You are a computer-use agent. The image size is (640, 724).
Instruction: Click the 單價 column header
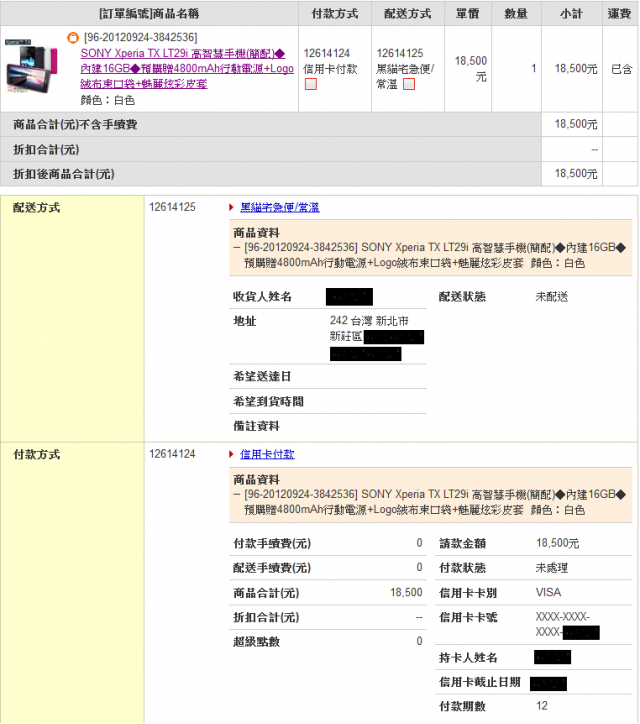[x=468, y=13]
